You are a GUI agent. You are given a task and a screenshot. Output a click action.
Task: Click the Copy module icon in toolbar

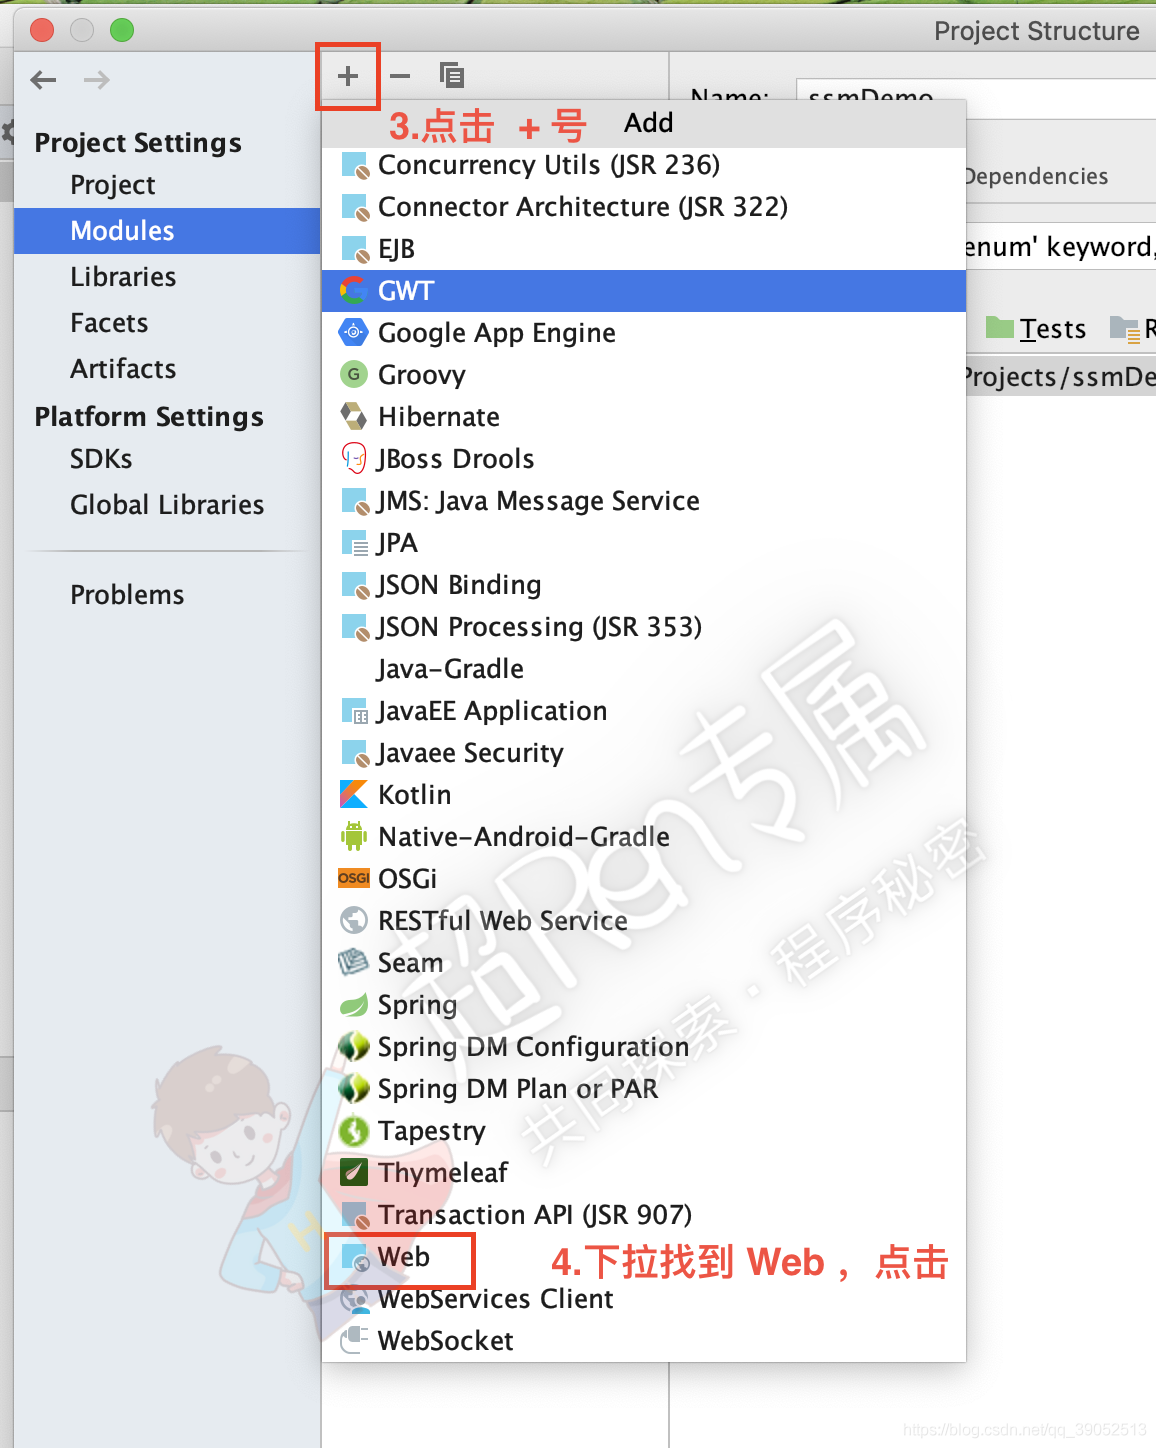(x=452, y=75)
